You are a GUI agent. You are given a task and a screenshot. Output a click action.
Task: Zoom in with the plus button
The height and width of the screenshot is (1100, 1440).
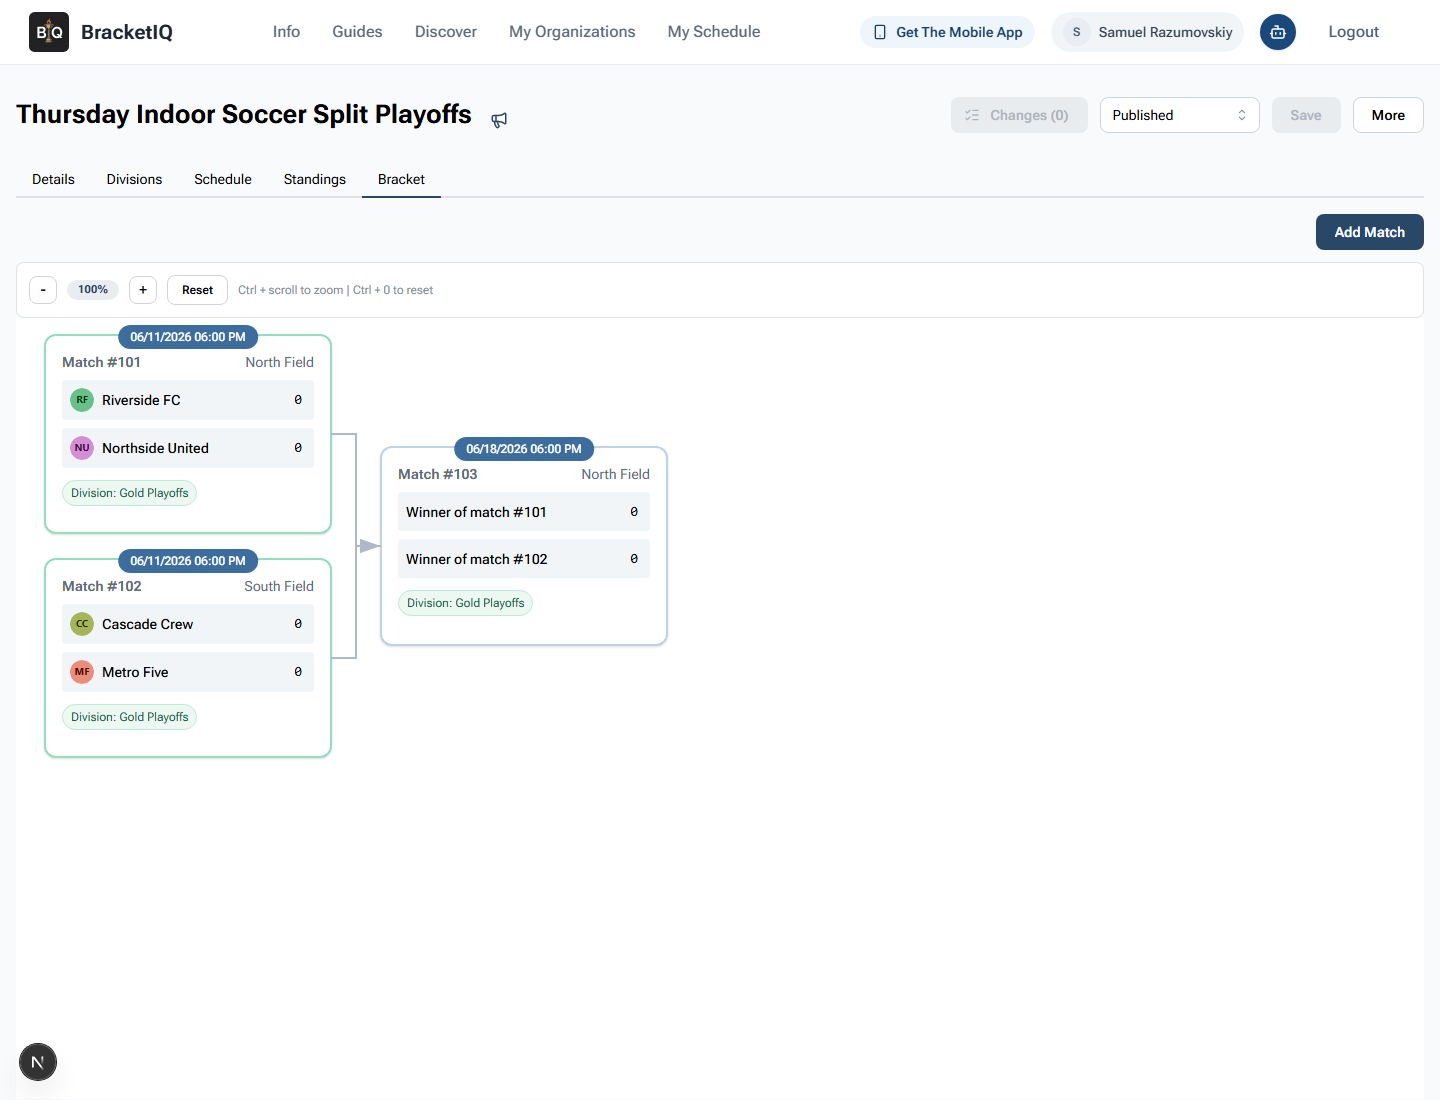(143, 290)
